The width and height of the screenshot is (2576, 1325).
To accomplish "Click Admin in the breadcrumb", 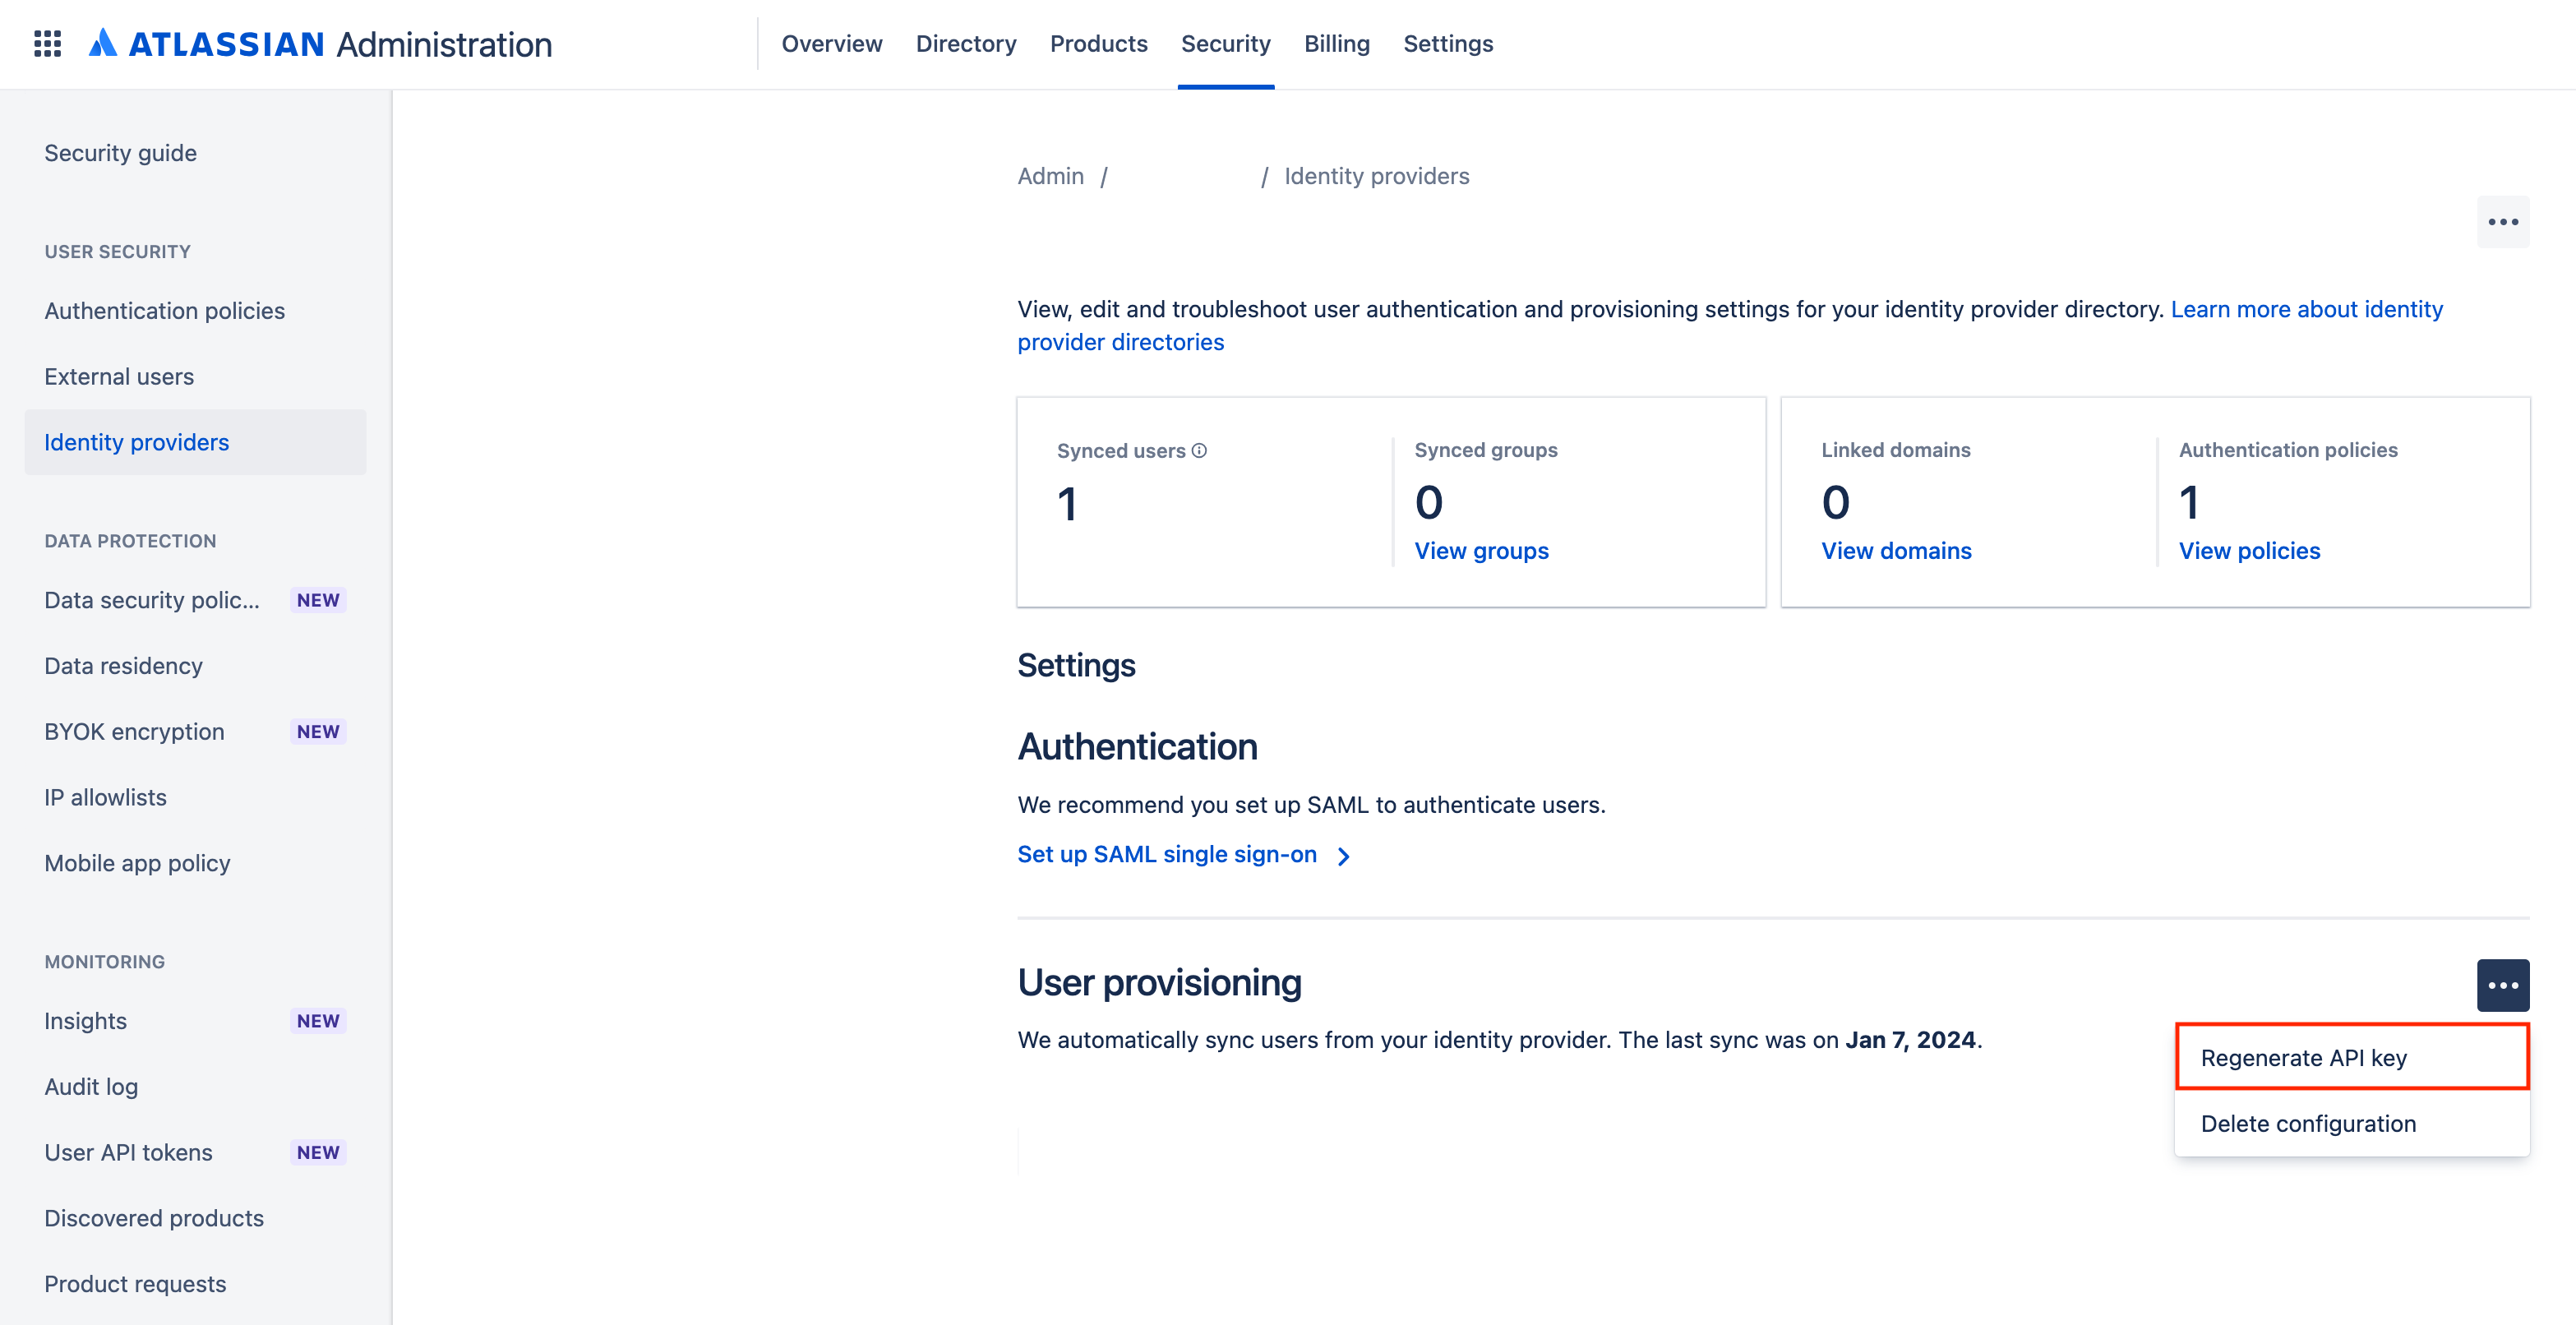I will point(1050,176).
